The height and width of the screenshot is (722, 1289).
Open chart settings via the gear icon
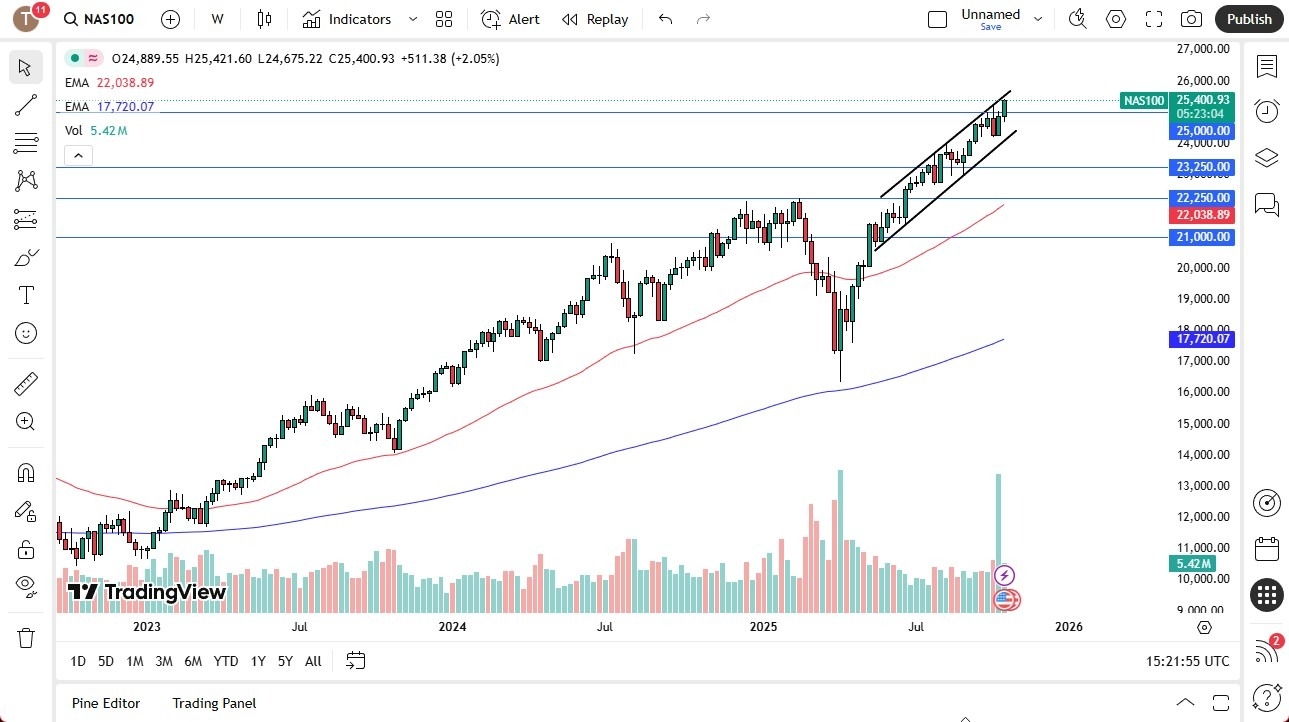click(1115, 18)
